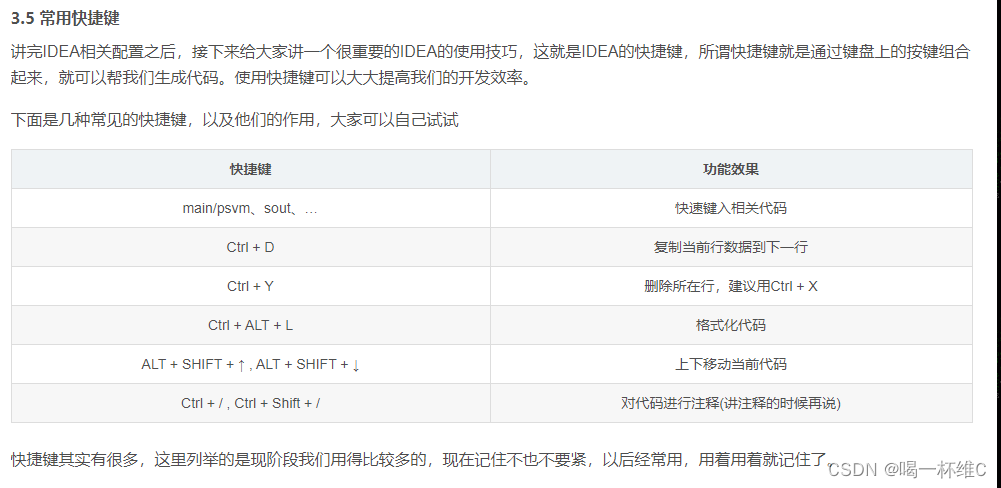
Task: Click the cell "快速键入相关代码"
Action: point(731,208)
